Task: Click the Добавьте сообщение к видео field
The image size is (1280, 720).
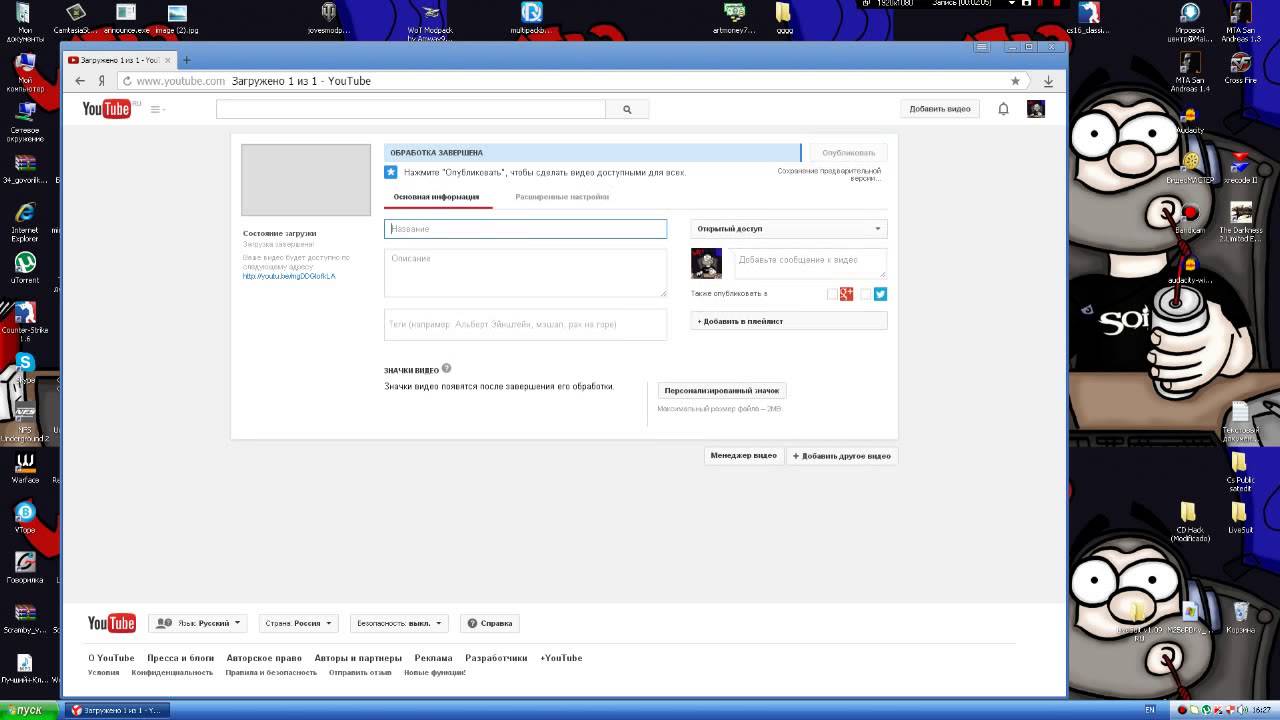Action: point(809,263)
